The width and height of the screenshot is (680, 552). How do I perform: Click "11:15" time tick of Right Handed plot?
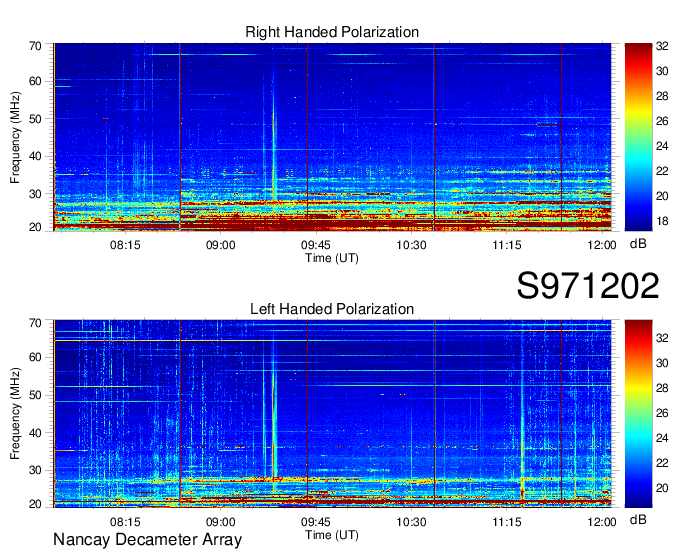tap(507, 245)
